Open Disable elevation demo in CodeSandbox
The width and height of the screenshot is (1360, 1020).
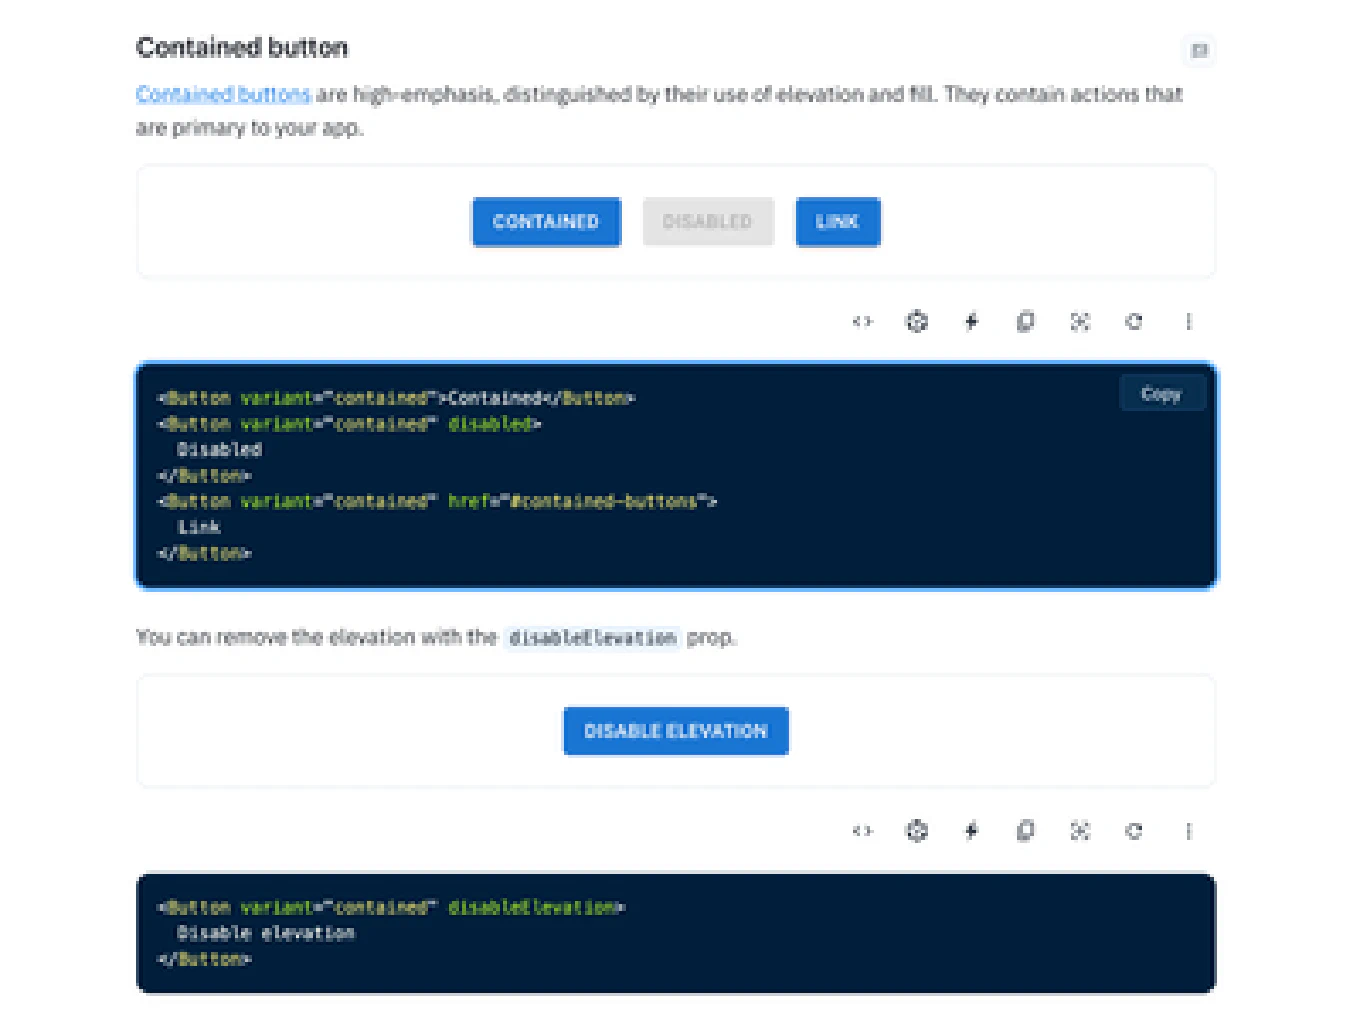coord(917,831)
